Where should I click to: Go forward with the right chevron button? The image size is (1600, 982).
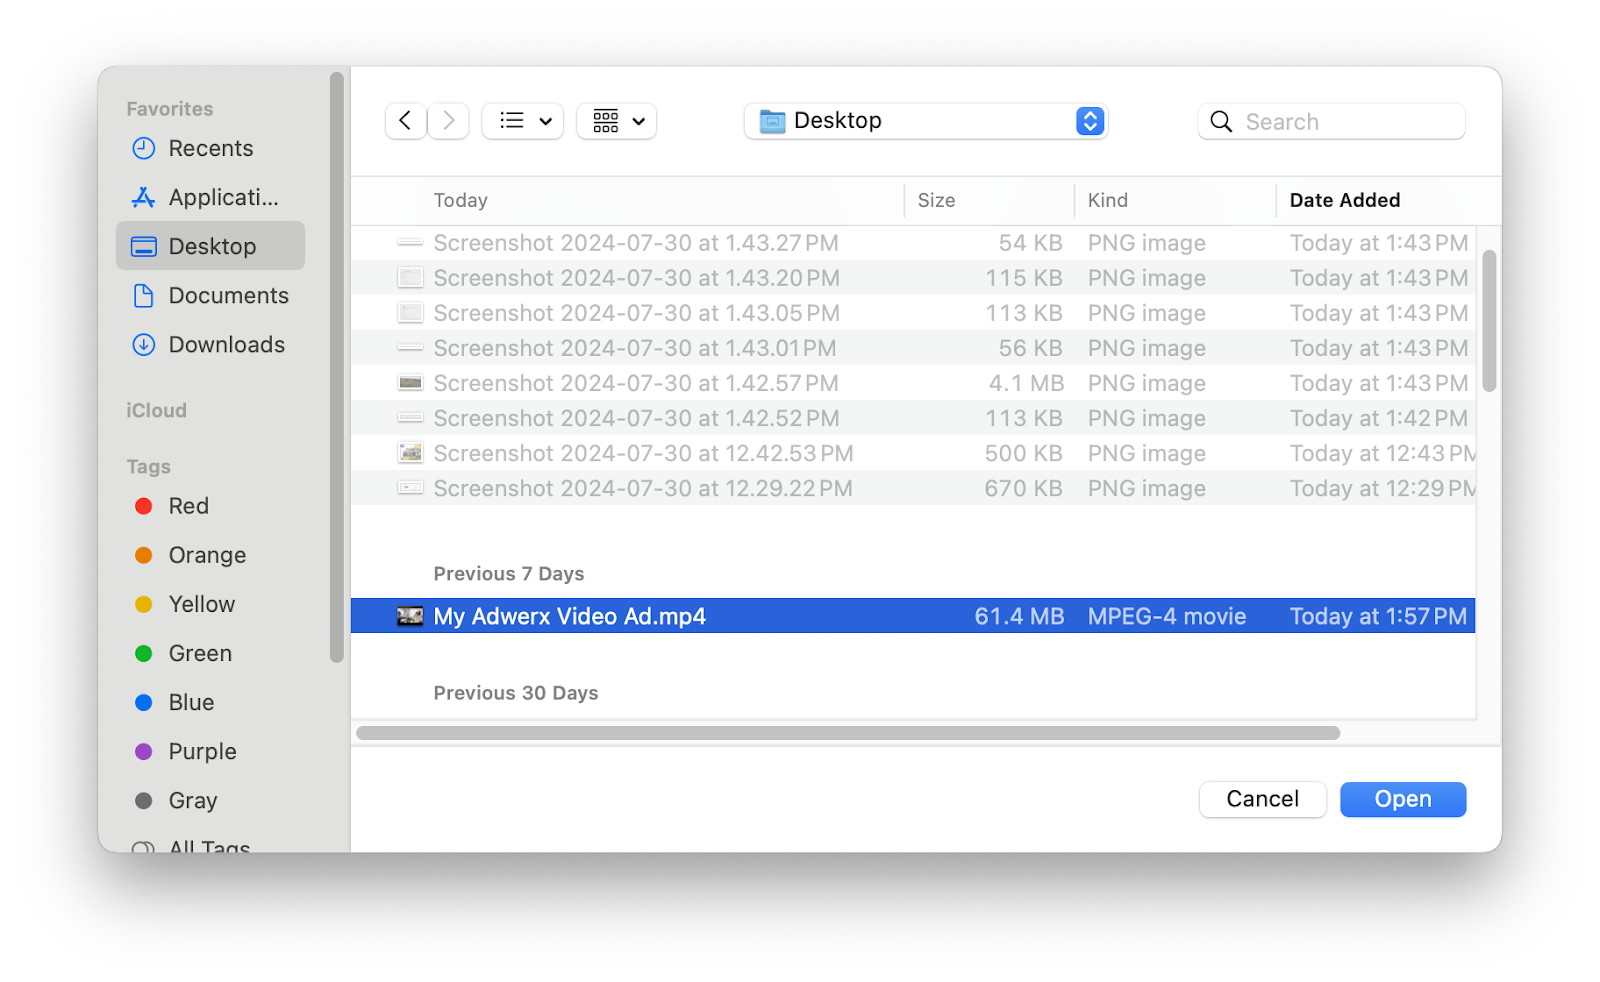pyautogui.click(x=449, y=121)
